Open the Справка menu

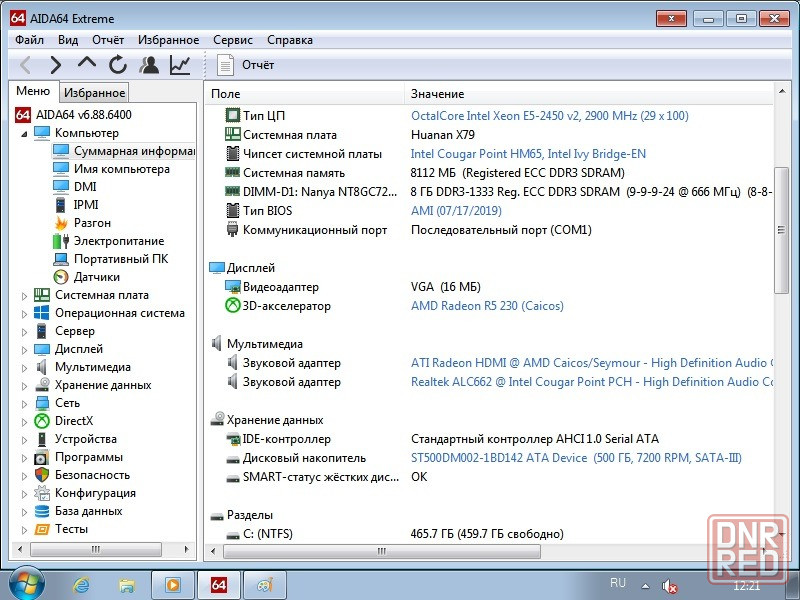[x=290, y=40]
